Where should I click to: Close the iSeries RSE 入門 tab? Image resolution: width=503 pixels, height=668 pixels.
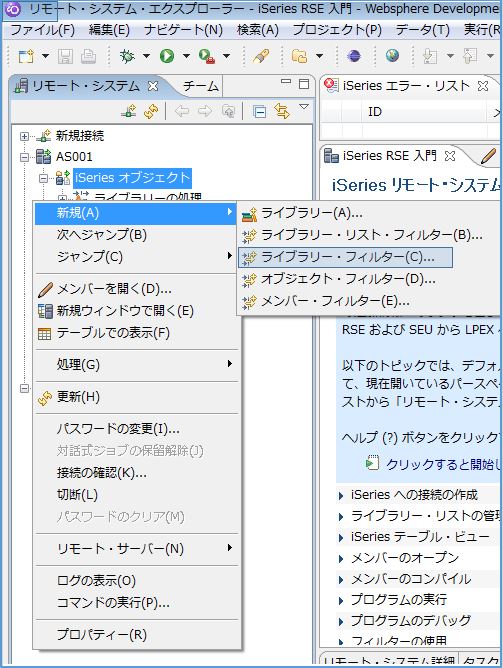[x=450, y=156]
